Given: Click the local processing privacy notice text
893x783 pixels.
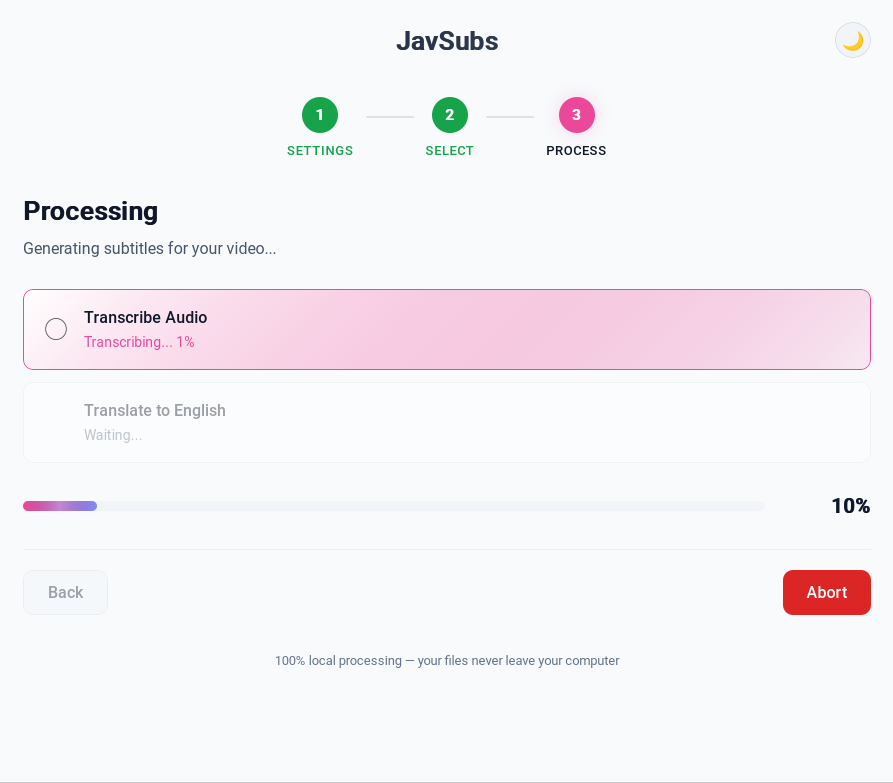Looking at the screenshot, I should click(x=447, y=661).
